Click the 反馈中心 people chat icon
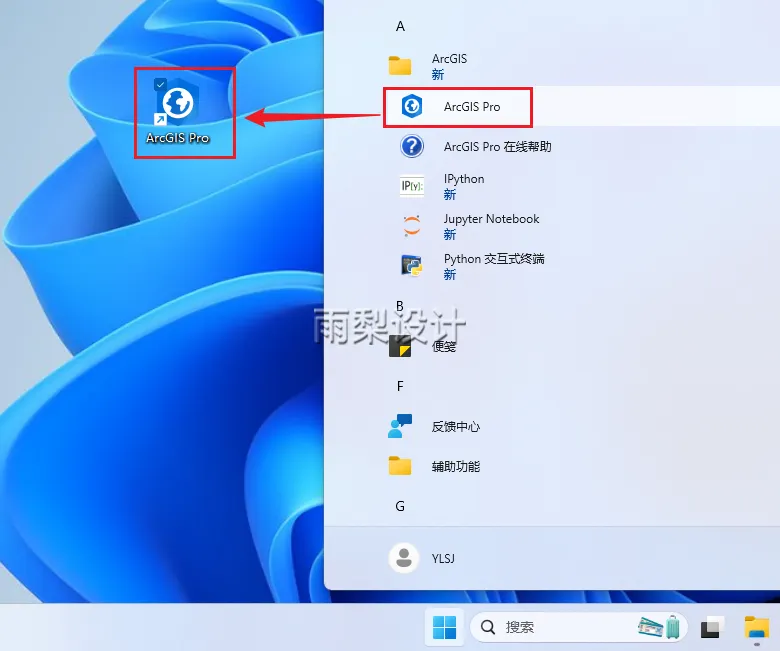The height and width of the screenshot is (651, 780). (x=400, y=426)
